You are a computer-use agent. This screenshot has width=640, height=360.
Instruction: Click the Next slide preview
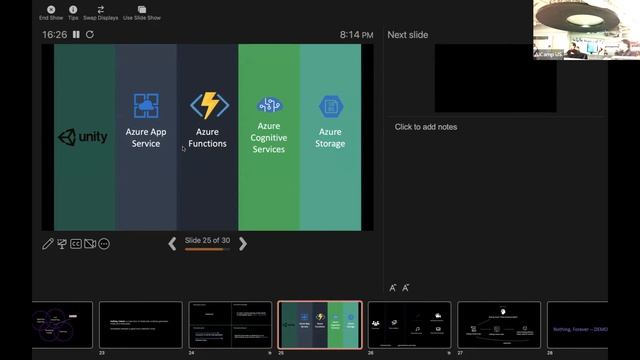[x=496, y=78]
